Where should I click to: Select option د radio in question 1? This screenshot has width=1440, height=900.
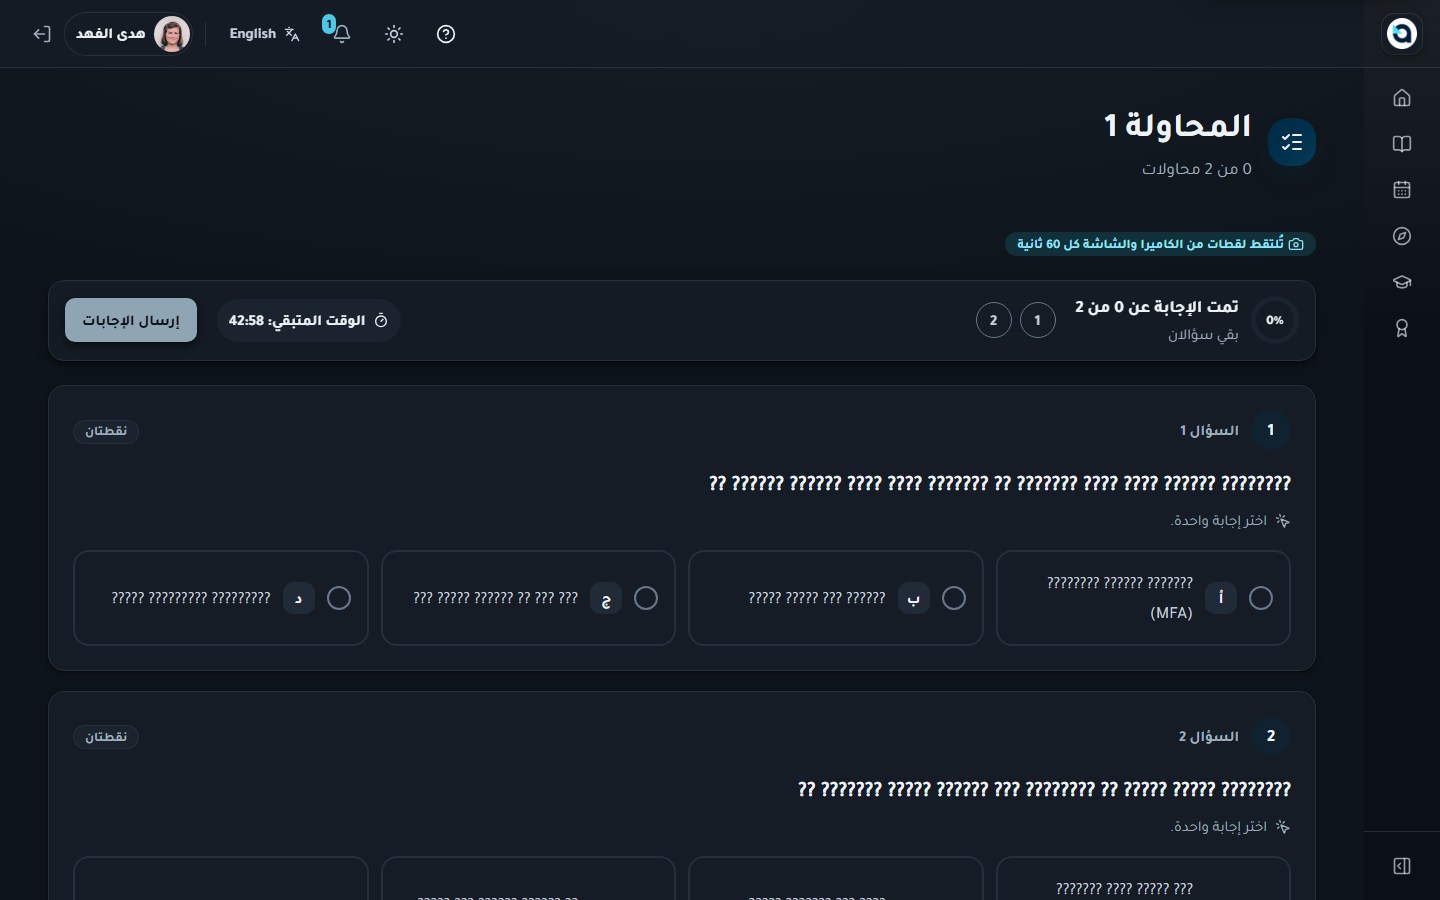339,598
